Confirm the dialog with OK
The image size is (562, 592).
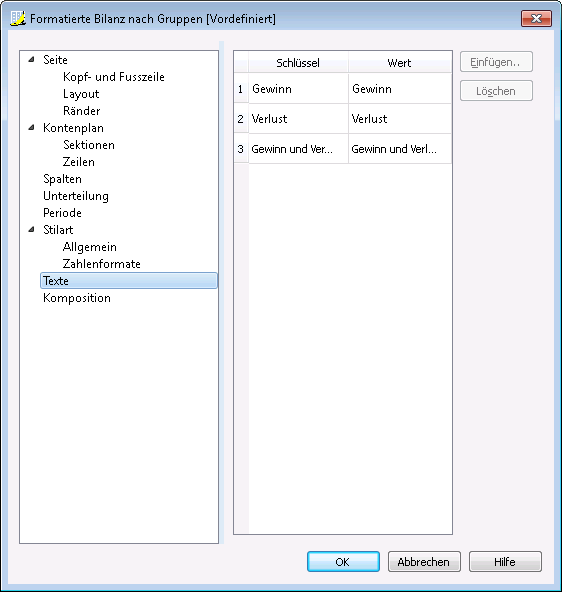pos(343,561)
